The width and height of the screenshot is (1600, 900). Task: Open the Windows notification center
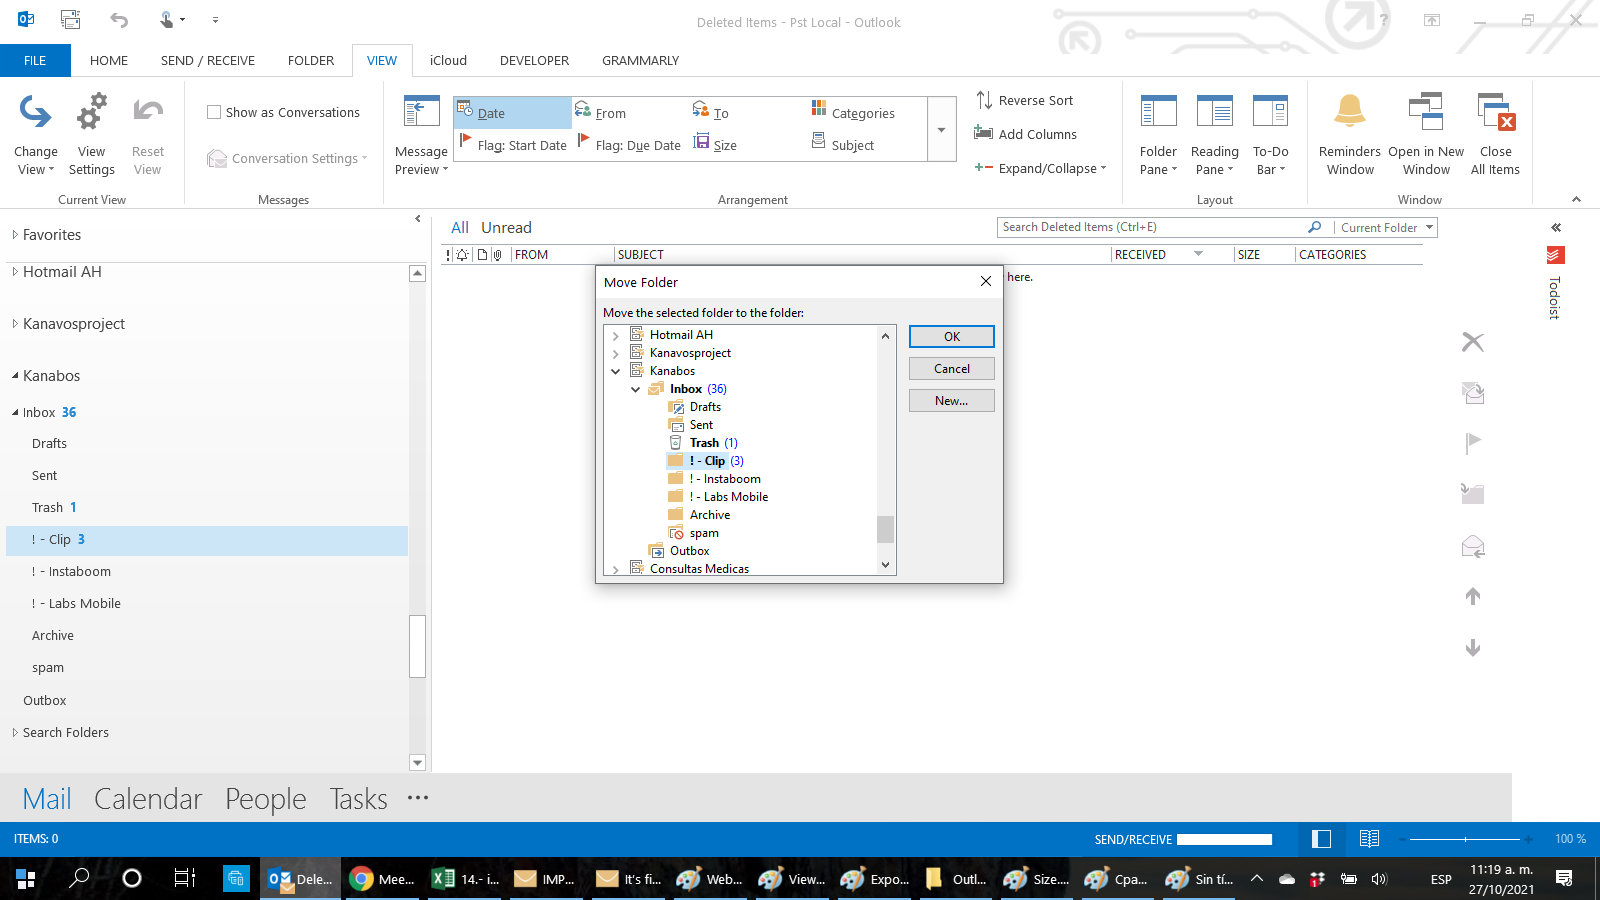[x=1564, y=879]
